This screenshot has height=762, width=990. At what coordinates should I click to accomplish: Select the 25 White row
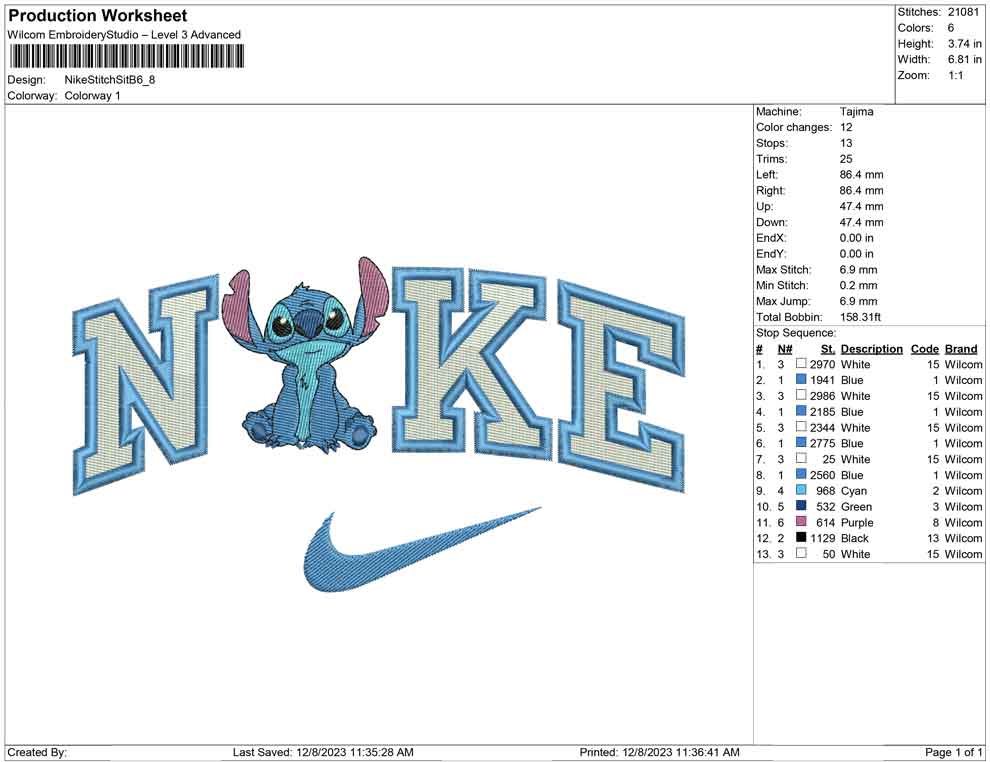(869, 459)
